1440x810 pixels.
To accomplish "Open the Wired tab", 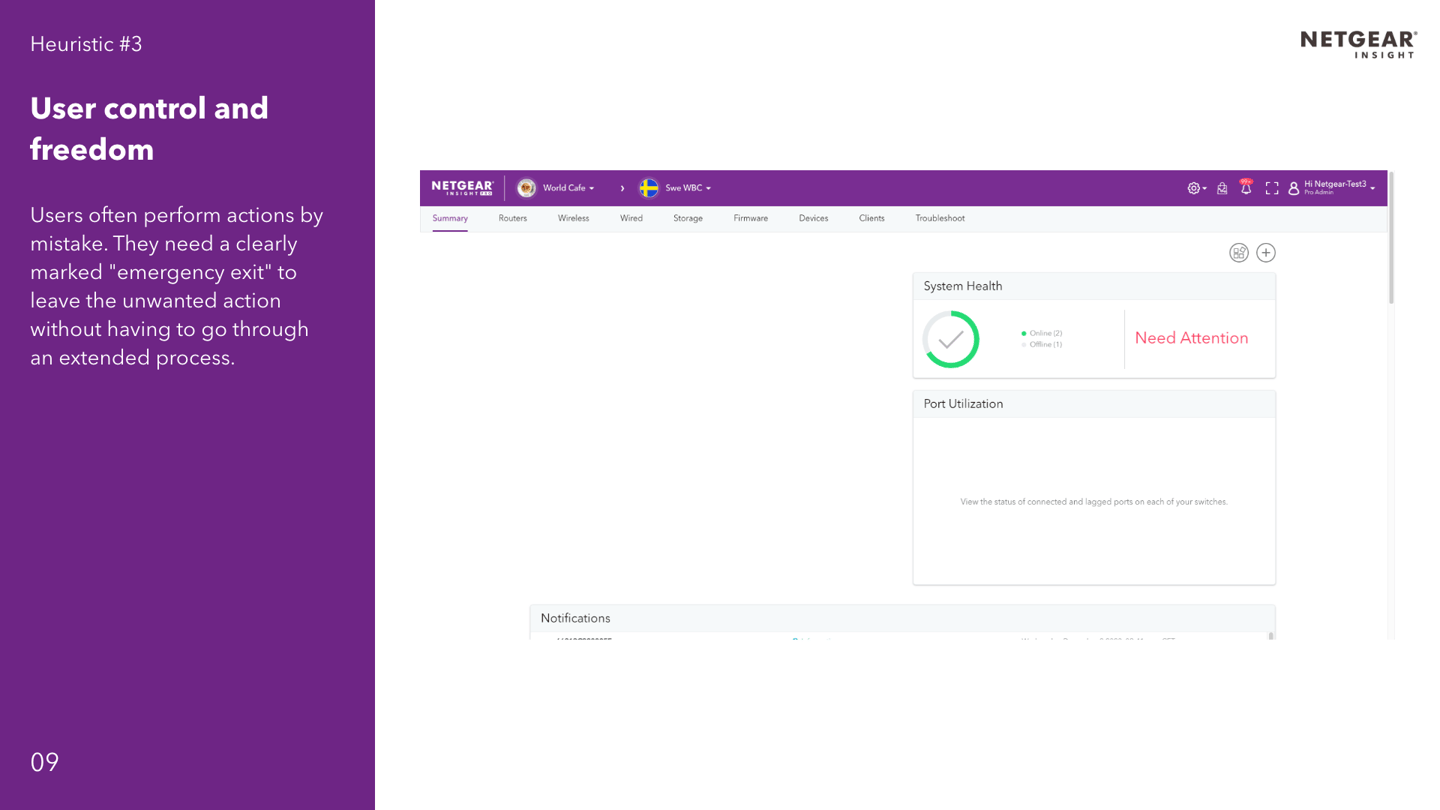I will 631,218.
